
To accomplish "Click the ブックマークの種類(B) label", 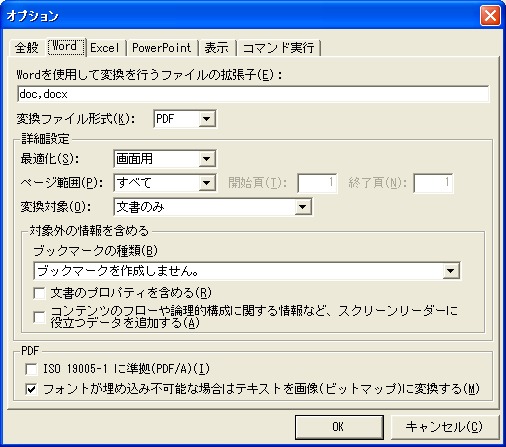I will point(95,251).
